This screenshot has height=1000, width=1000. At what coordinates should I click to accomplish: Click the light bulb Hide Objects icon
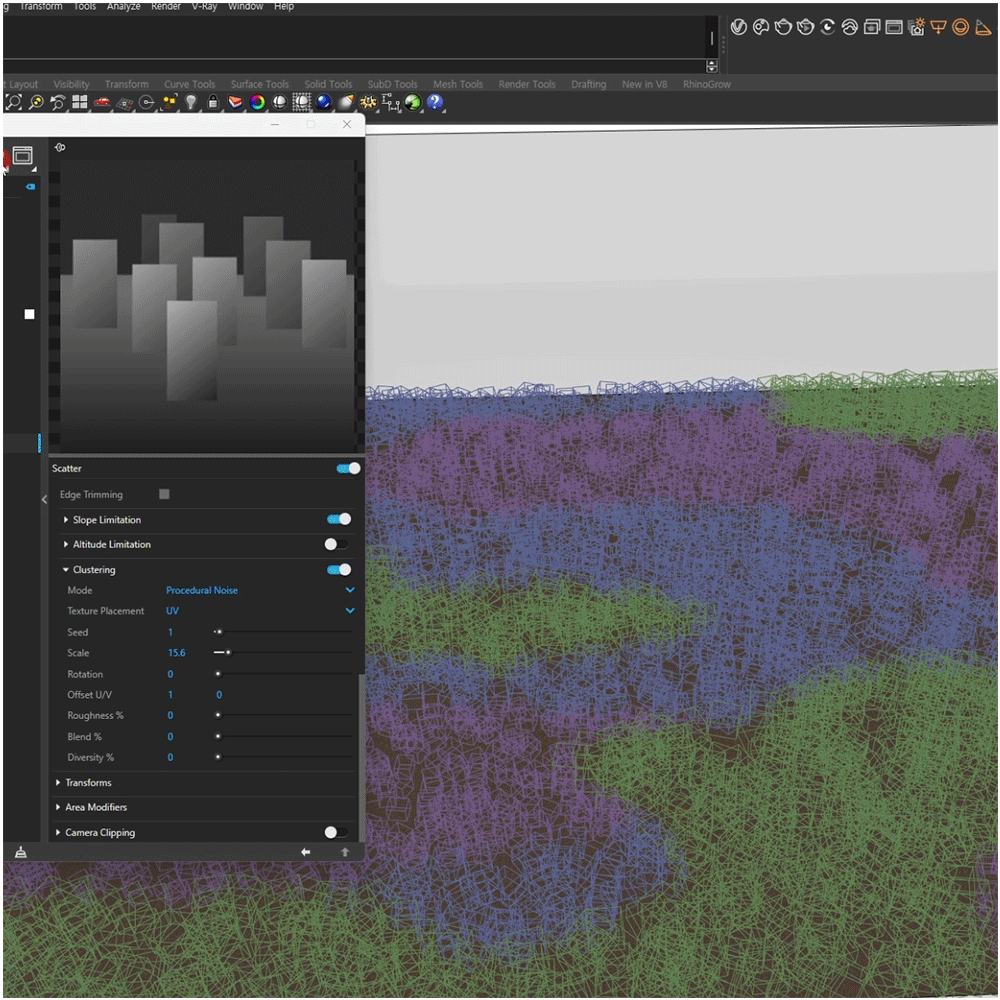191,102
